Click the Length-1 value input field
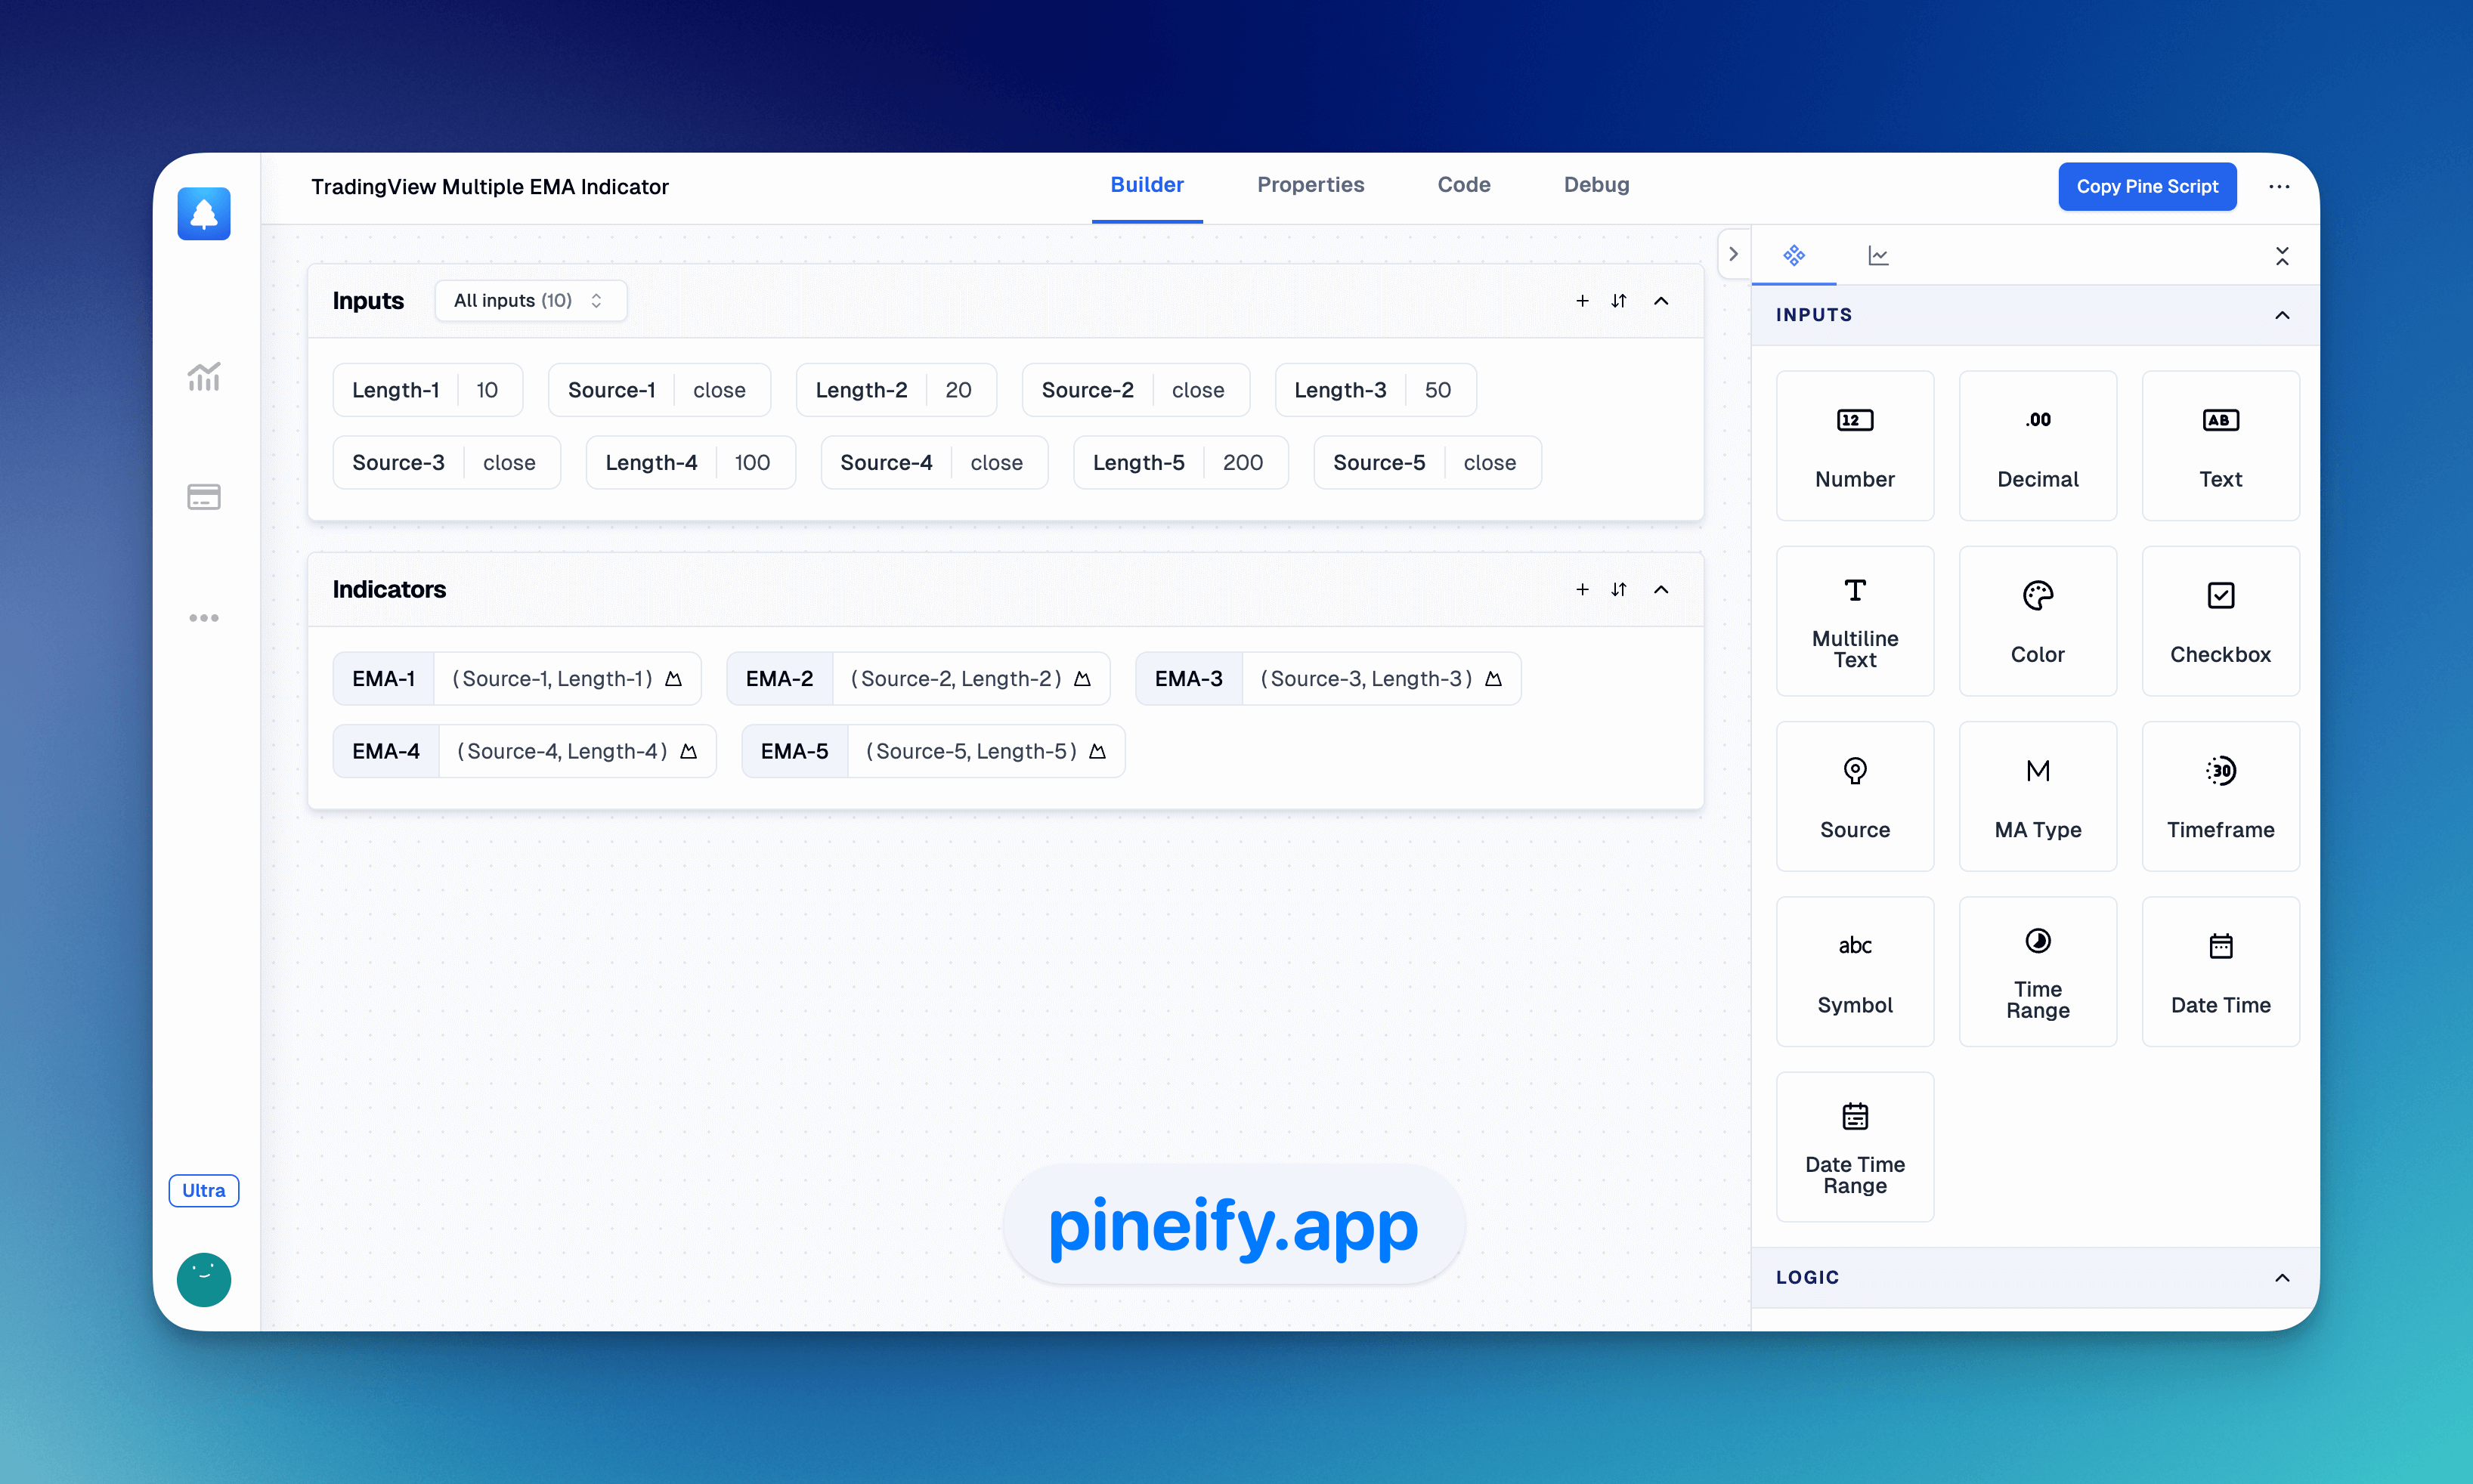This screenshot has height=1484, width=2473. (489, 388)
